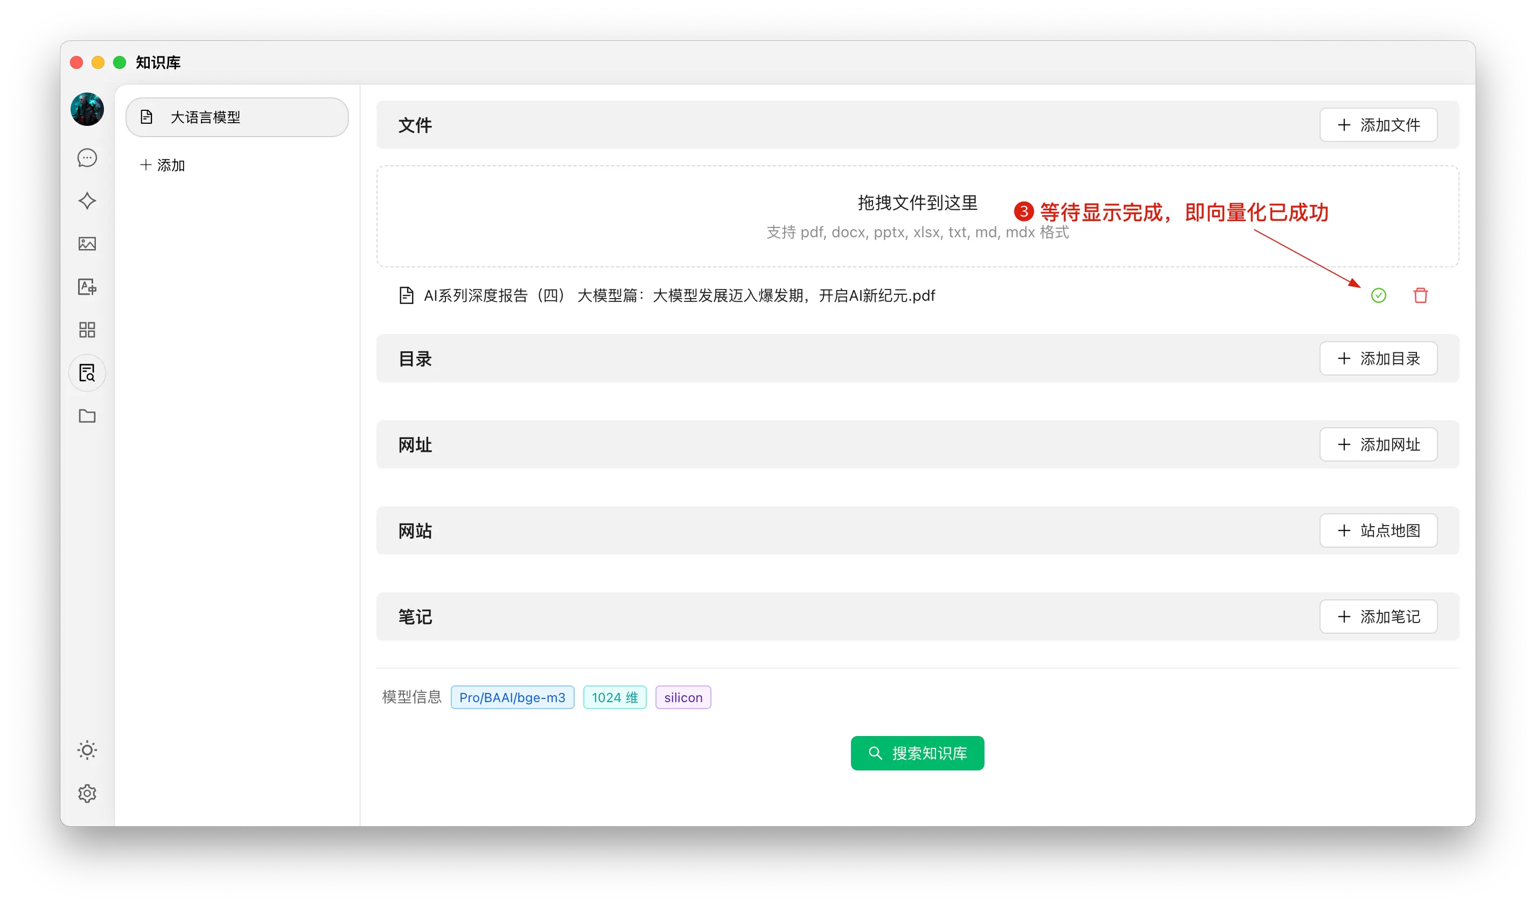Click the 搜索知识库 search button
The height and width of the screenshot is (906, 1536).
tap(917, 753)
